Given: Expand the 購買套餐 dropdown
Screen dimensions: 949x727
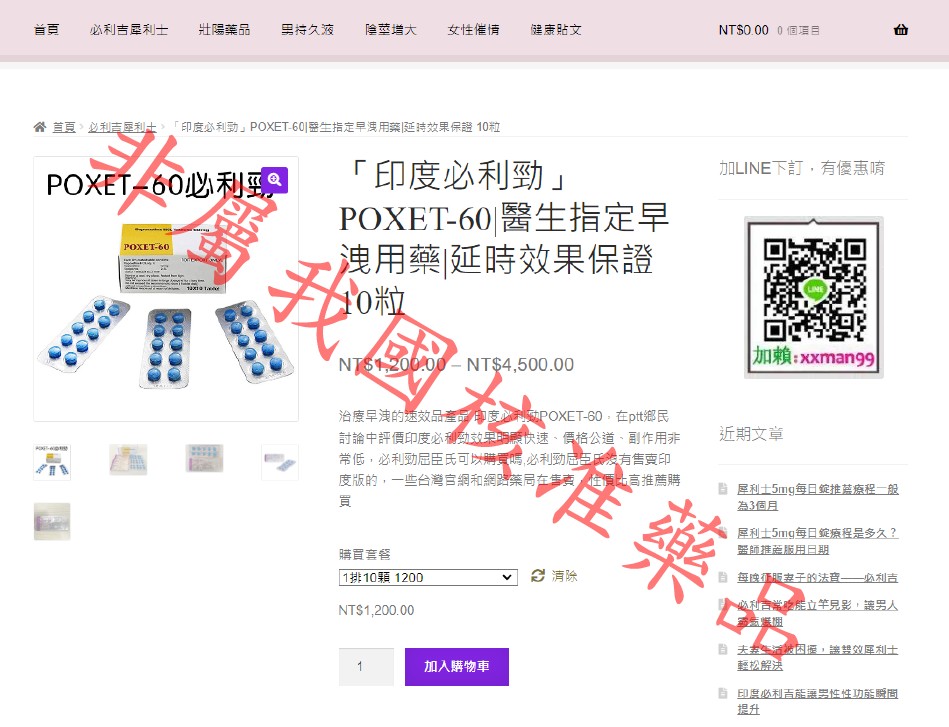Looking at the screenshot, I should pyautogui.click(x=428, y=577).
